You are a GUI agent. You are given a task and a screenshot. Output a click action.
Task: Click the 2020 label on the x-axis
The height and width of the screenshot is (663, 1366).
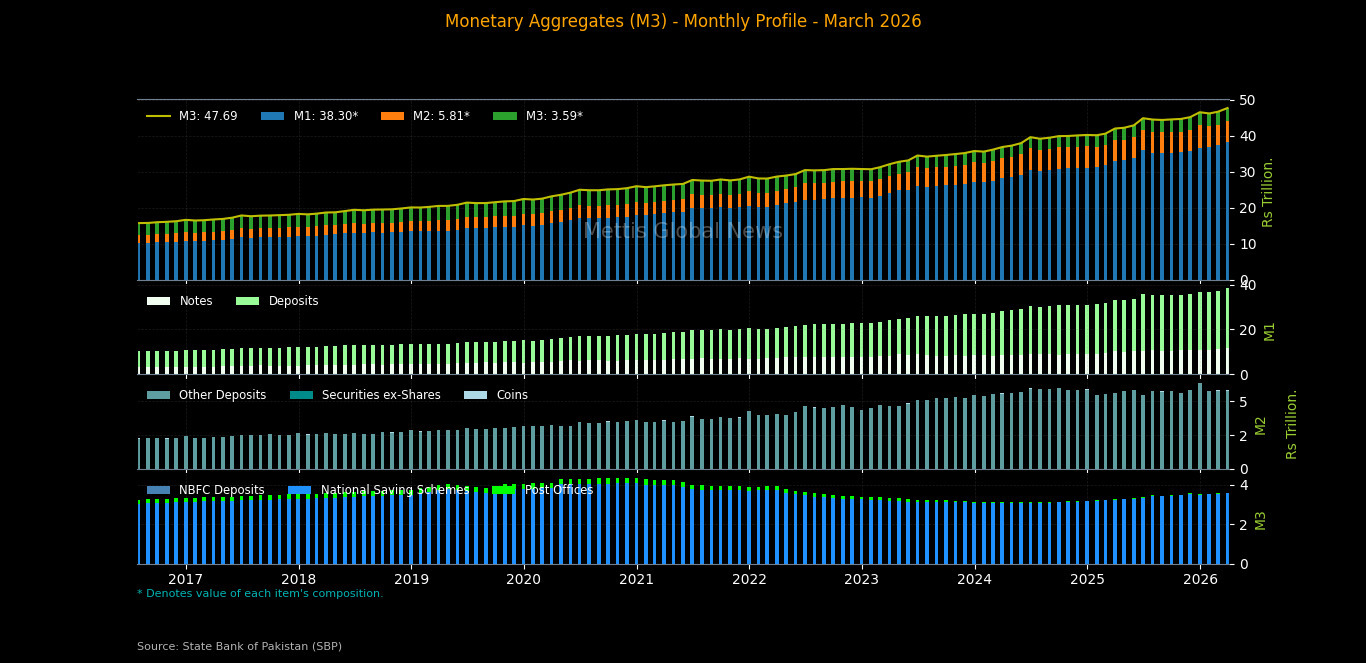(523, 579)
